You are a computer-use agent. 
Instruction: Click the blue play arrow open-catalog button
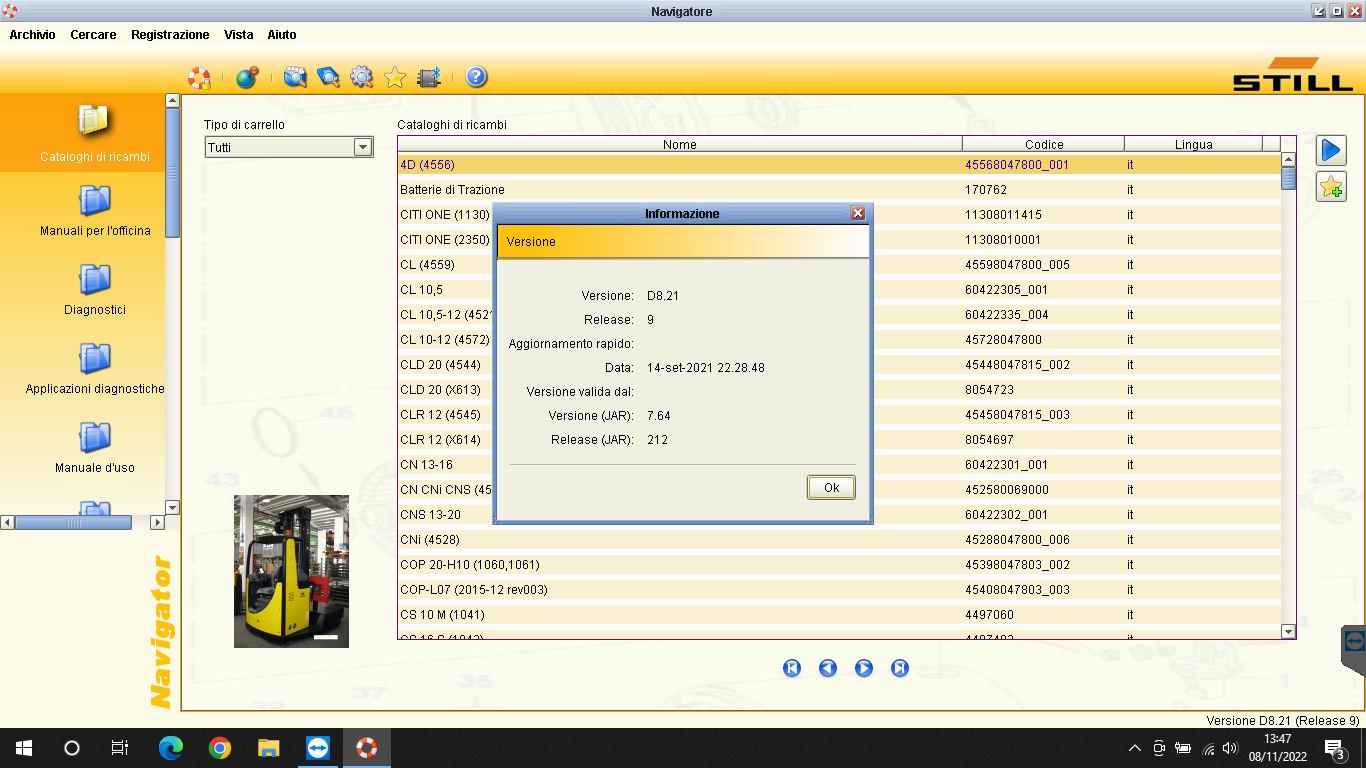click(x=1331, y=150)
